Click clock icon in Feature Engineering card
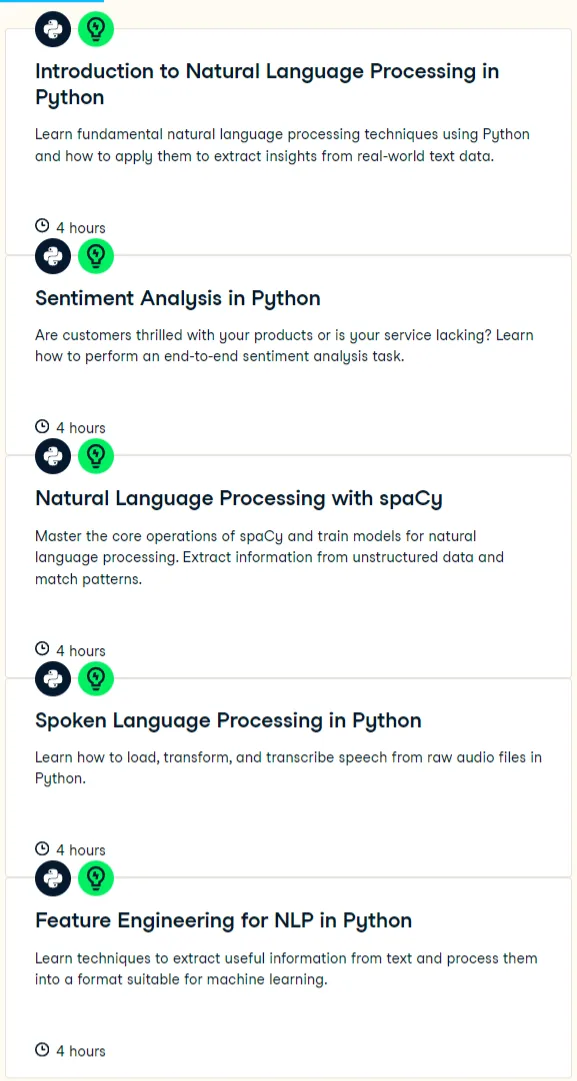Screen dimensions: 577x1081 [x=42, y=1049]
